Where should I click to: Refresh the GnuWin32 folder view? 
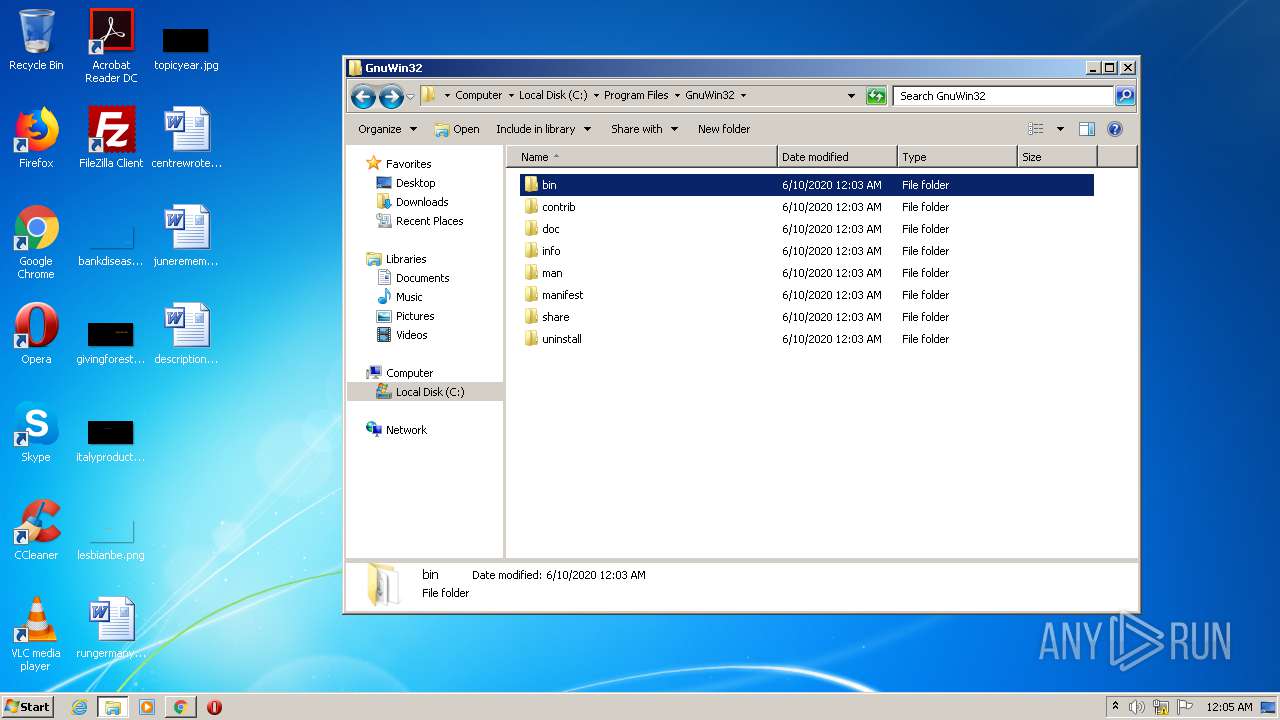876,96
